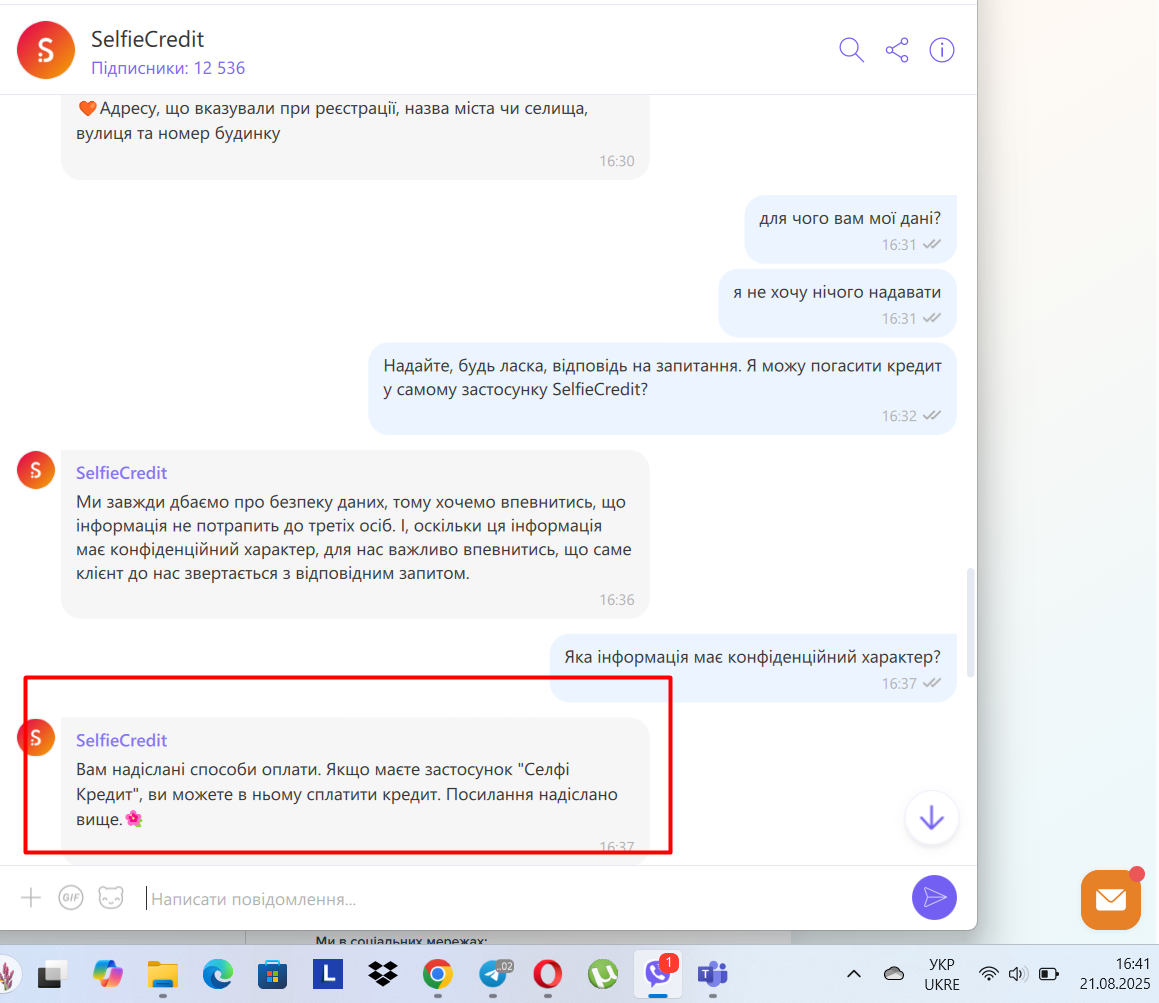1159x1003 pixels.
Task: Click the volume speaker tray icon
Action: pos(1018,973)
